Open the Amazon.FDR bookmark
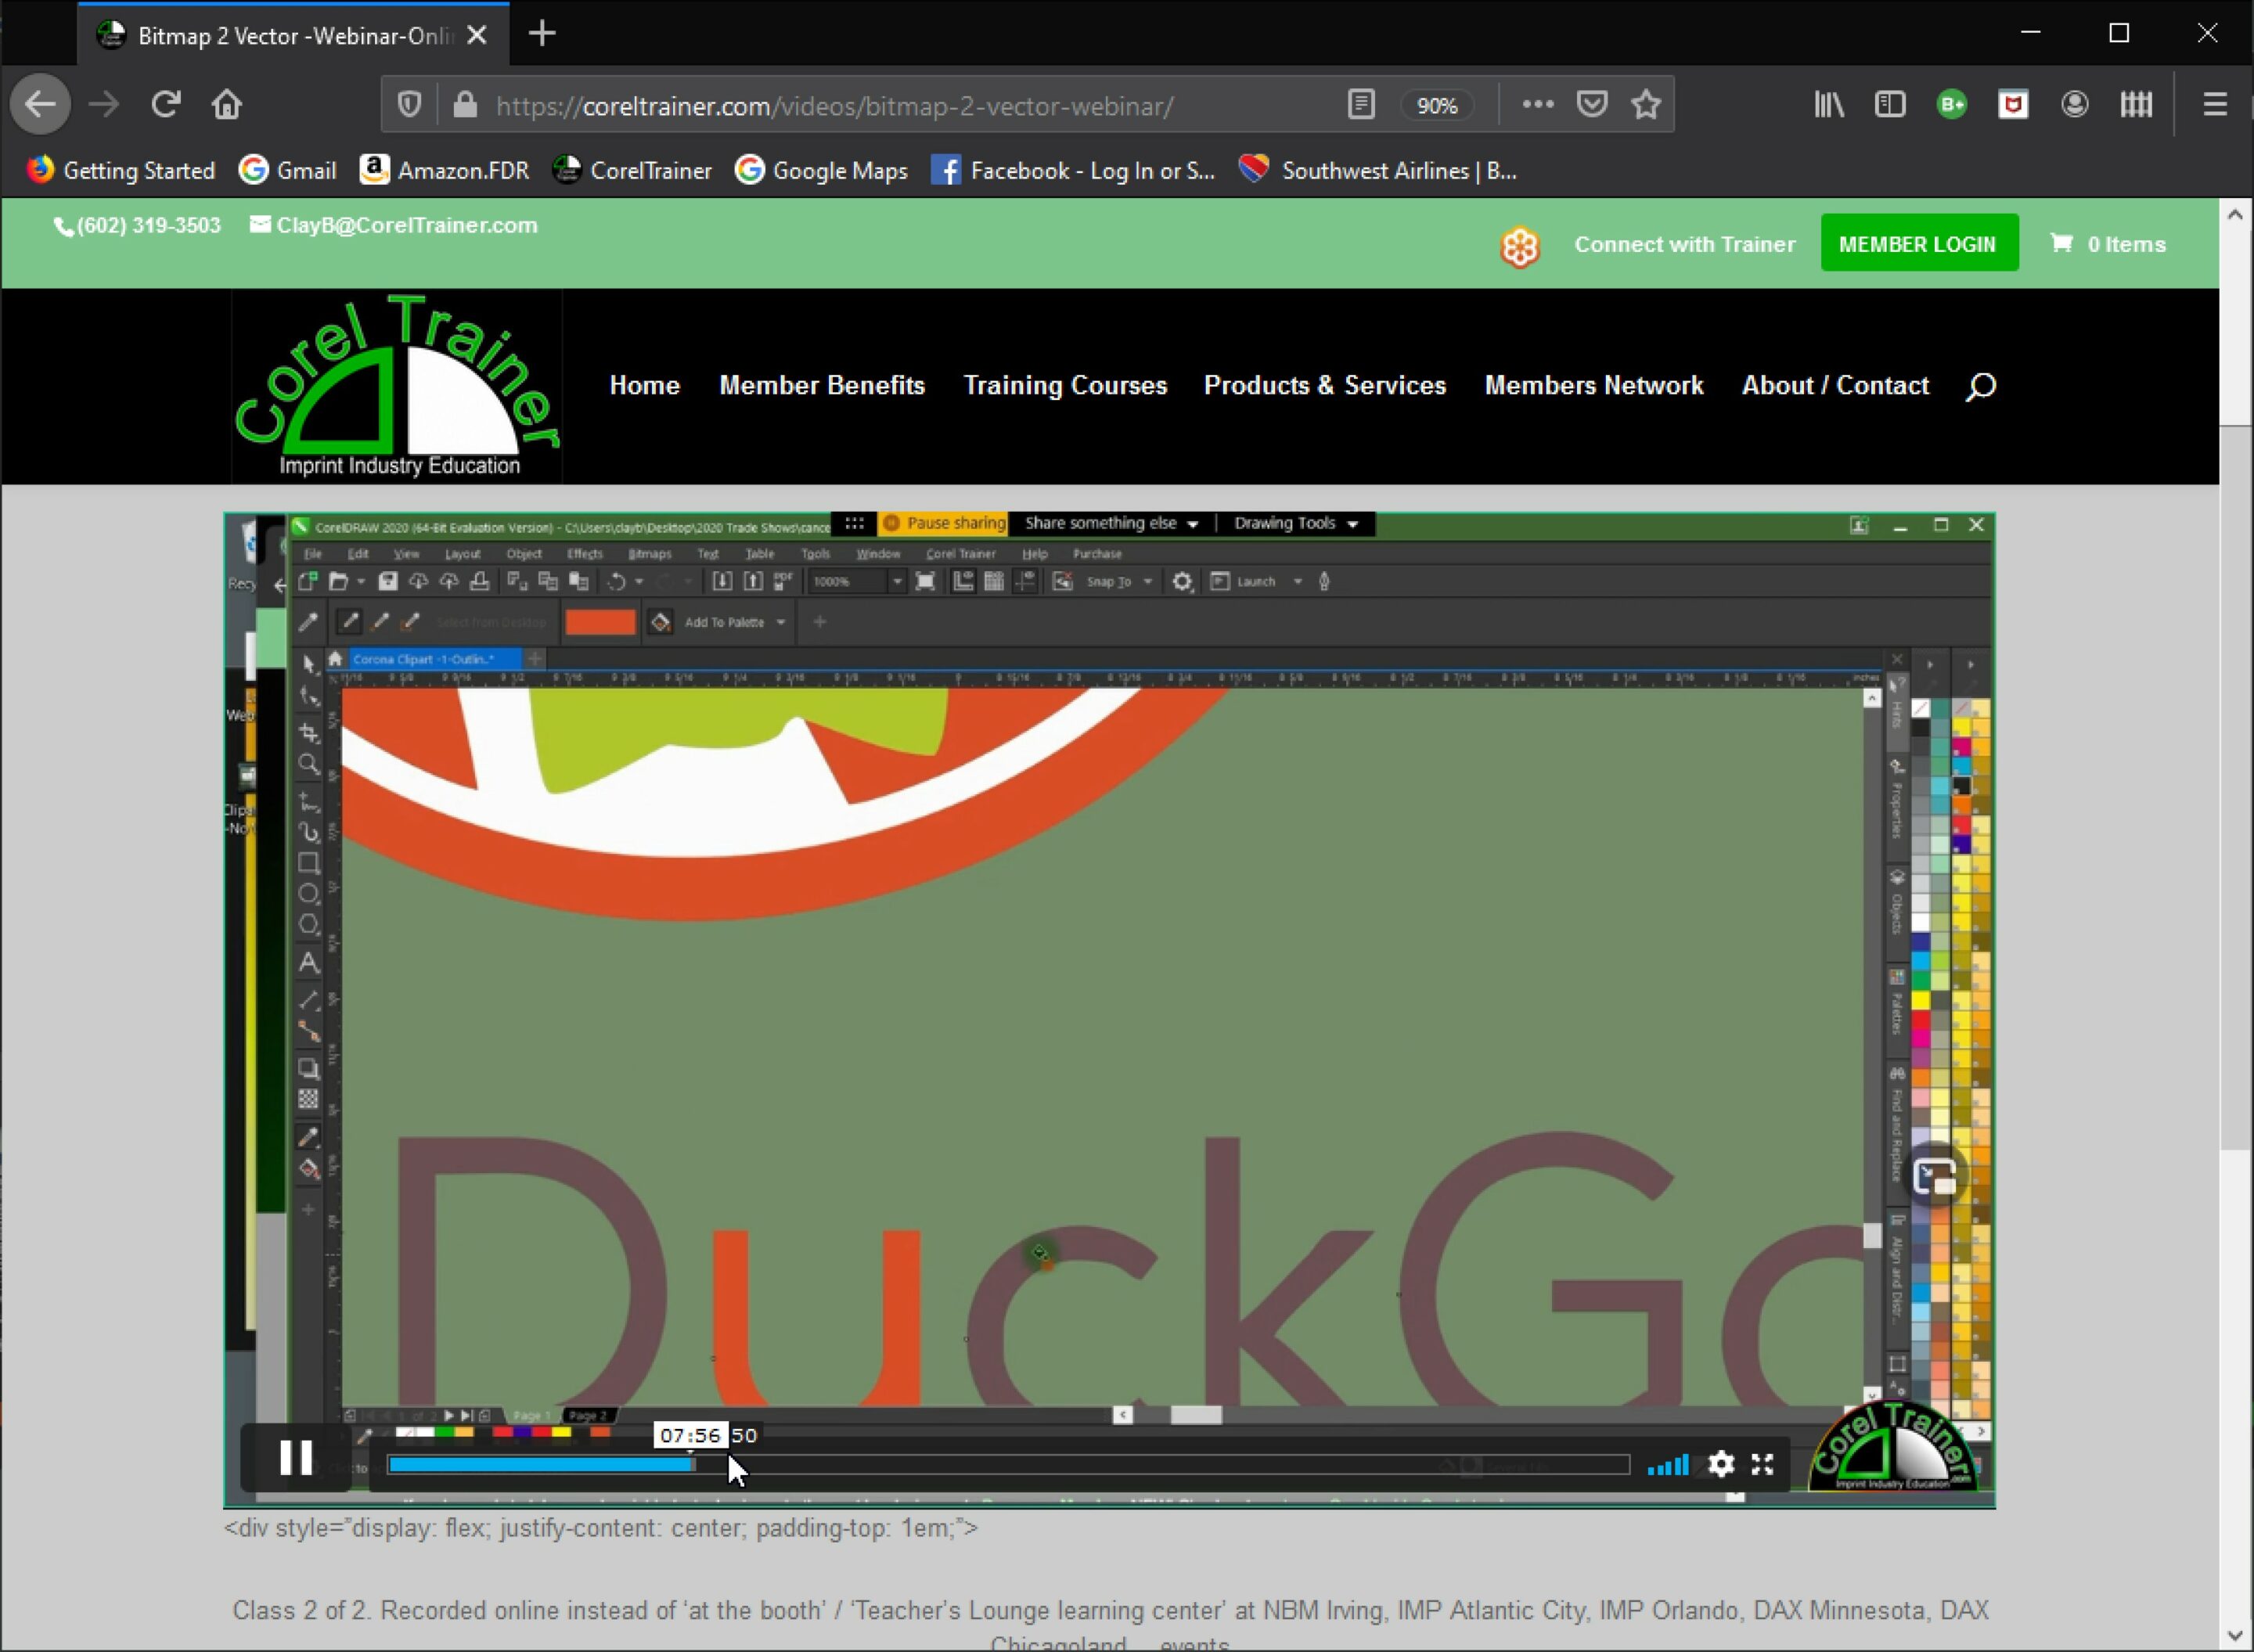This screenshot has height=1652, width=2254. click(x=445, y=171)
